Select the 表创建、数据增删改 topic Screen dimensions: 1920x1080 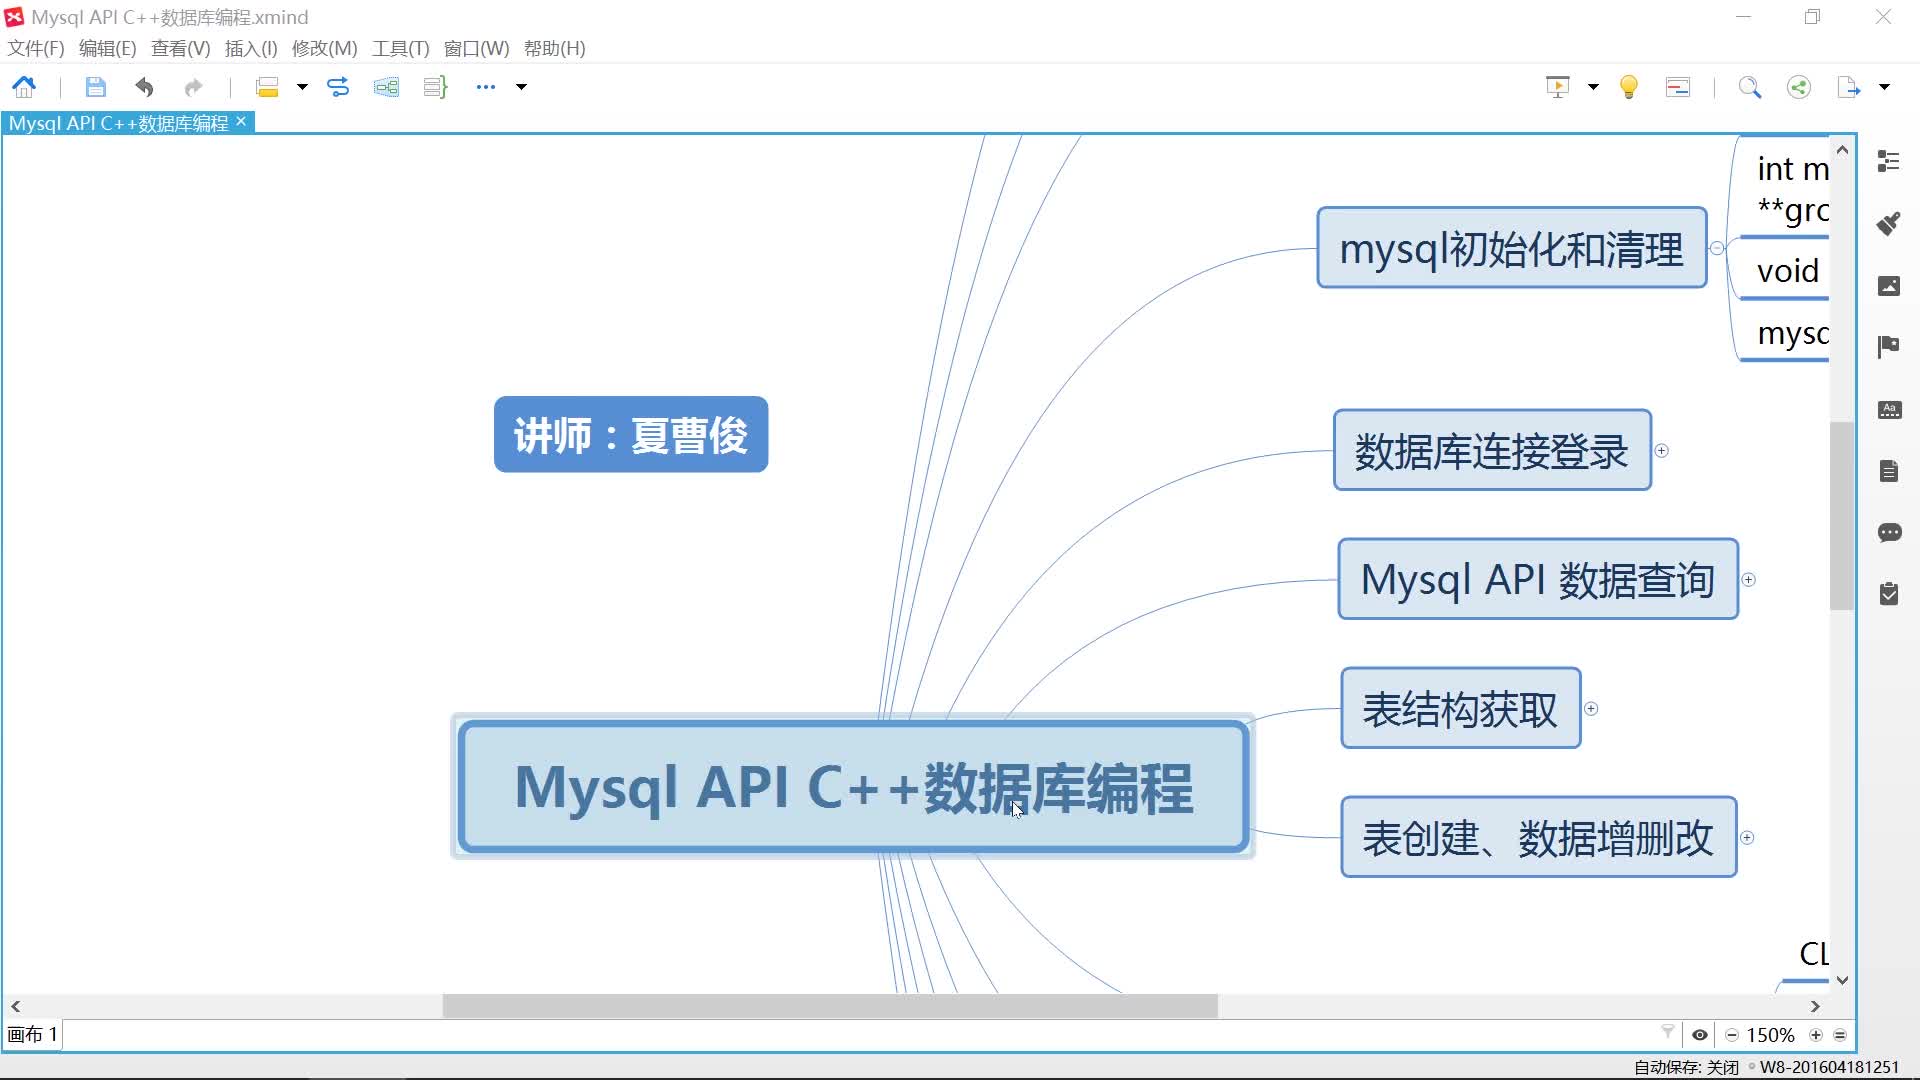(1538, 838)
